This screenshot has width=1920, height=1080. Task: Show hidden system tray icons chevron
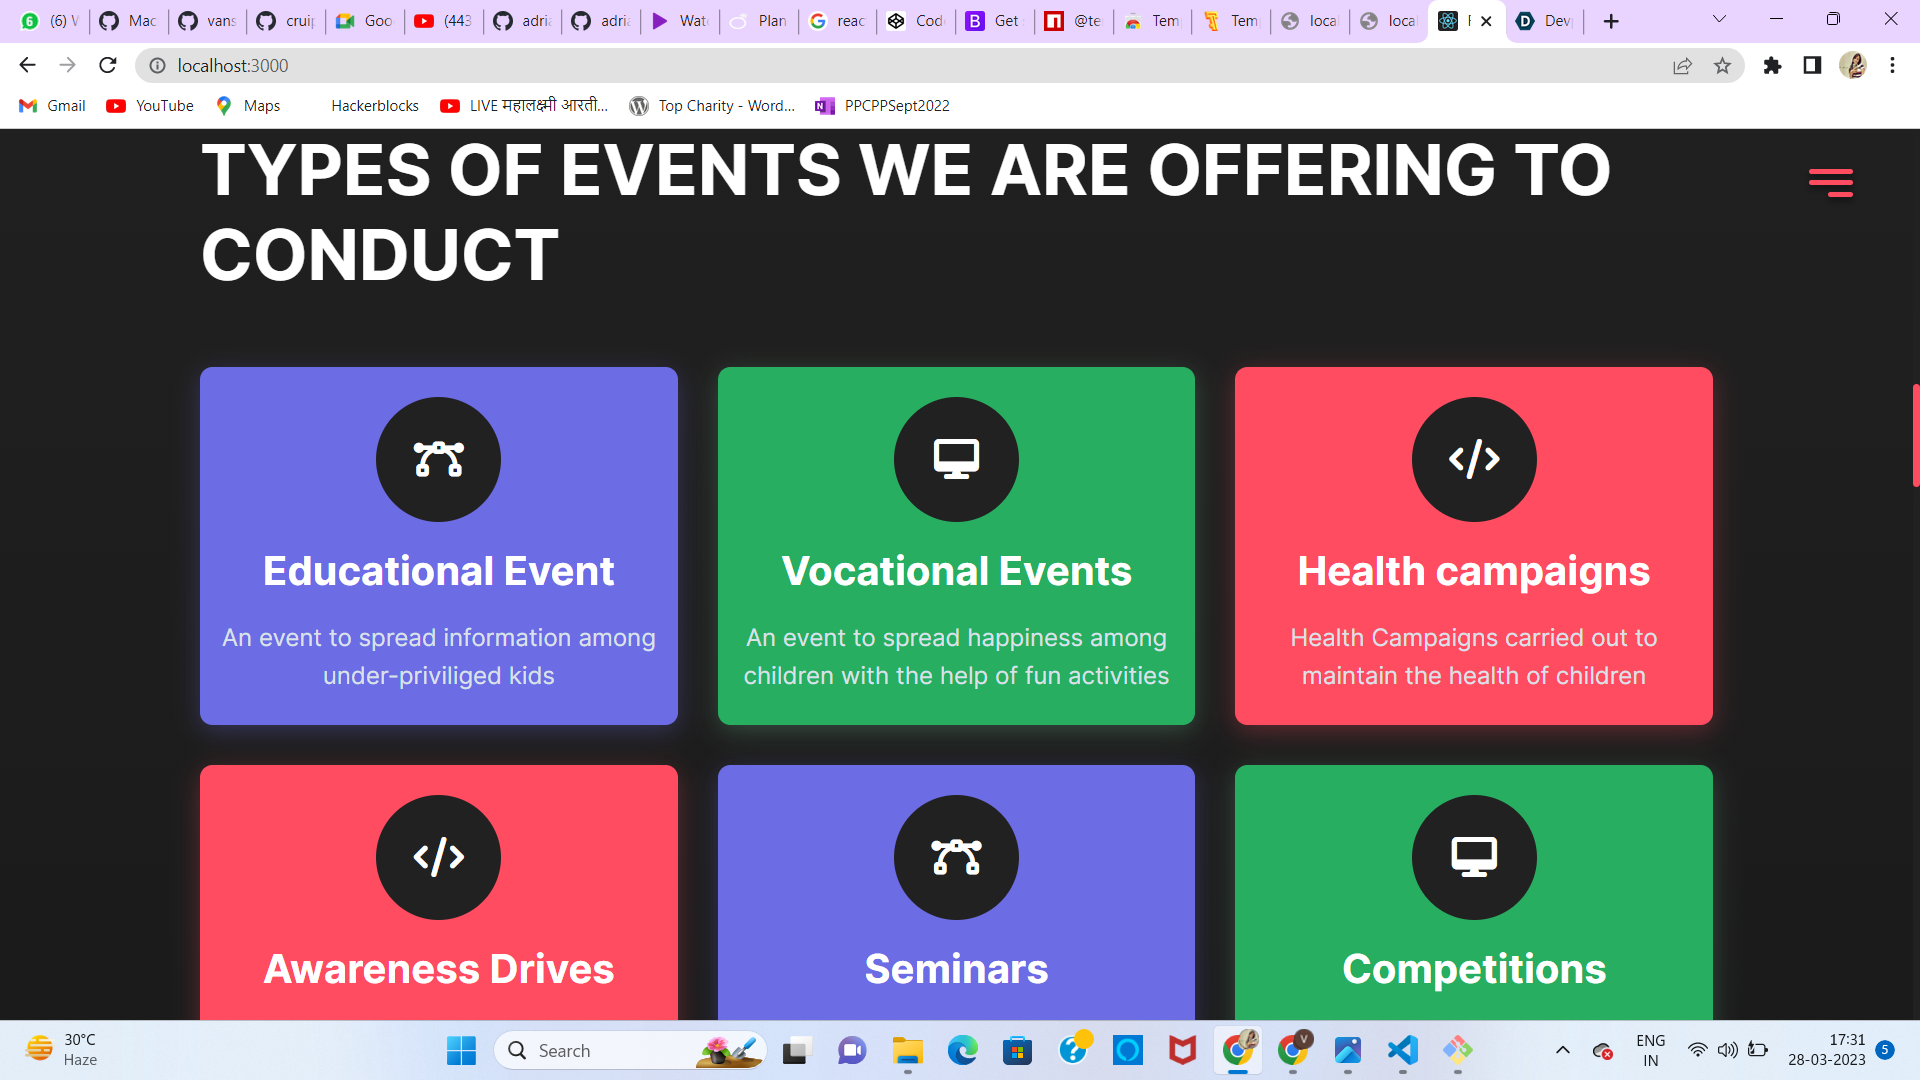1562,1050
